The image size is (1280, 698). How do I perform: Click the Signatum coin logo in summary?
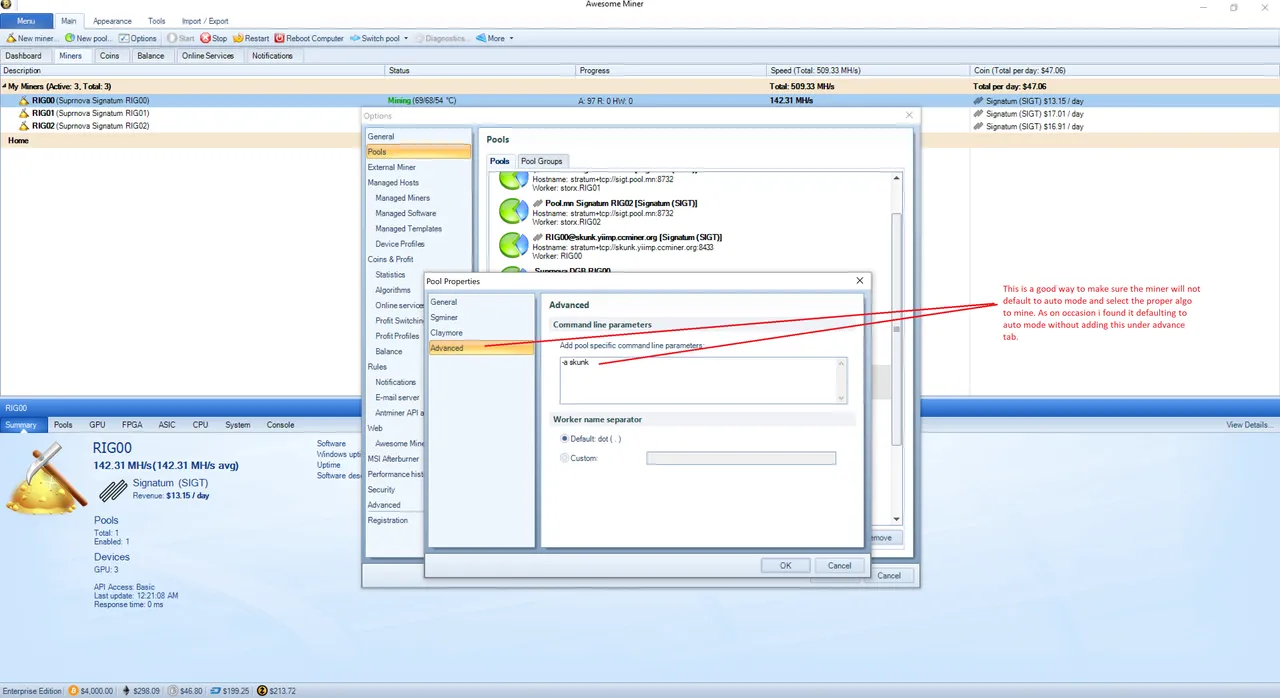pyautogui.click(x=113, y=489)
